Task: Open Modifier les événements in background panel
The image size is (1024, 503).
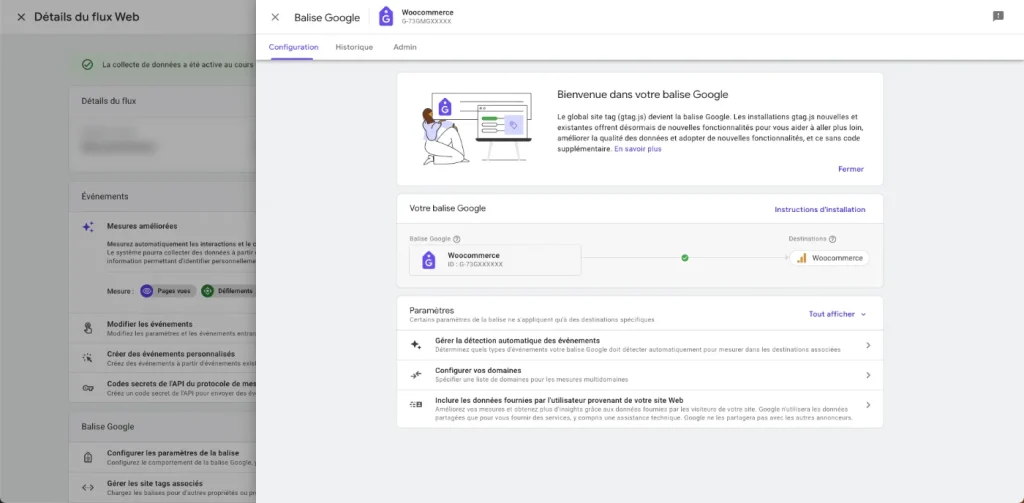Action: (x=163, y=328)
